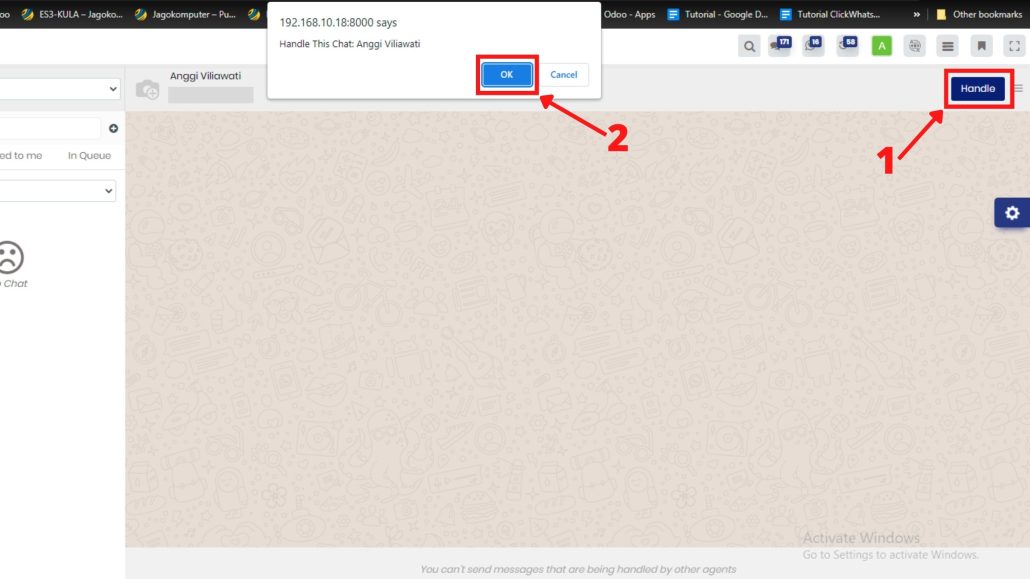The height and width of the screenshot is (579, 1030).
Task: Open the search icon in top toolbar
Action: 749,46
